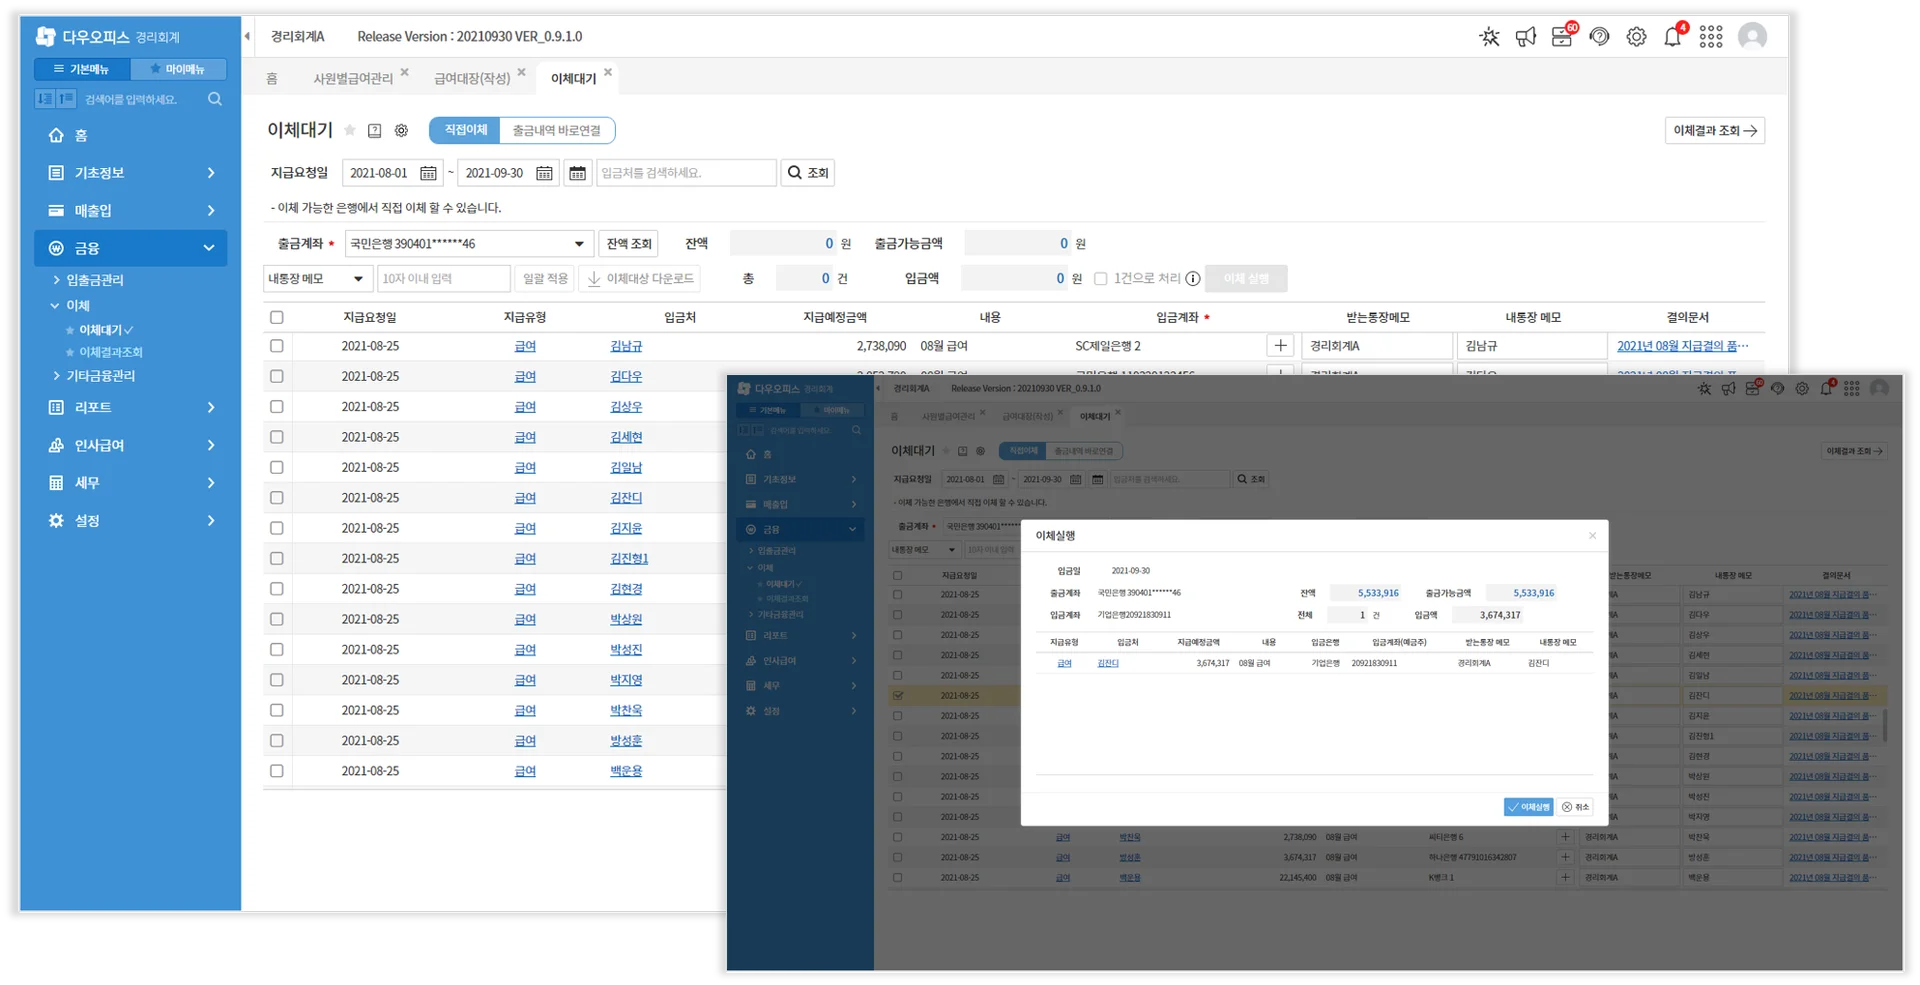This screenshot has height=985, width=1920.
Task: Click the 입금처 search input field
Action: tap(686, 173)
